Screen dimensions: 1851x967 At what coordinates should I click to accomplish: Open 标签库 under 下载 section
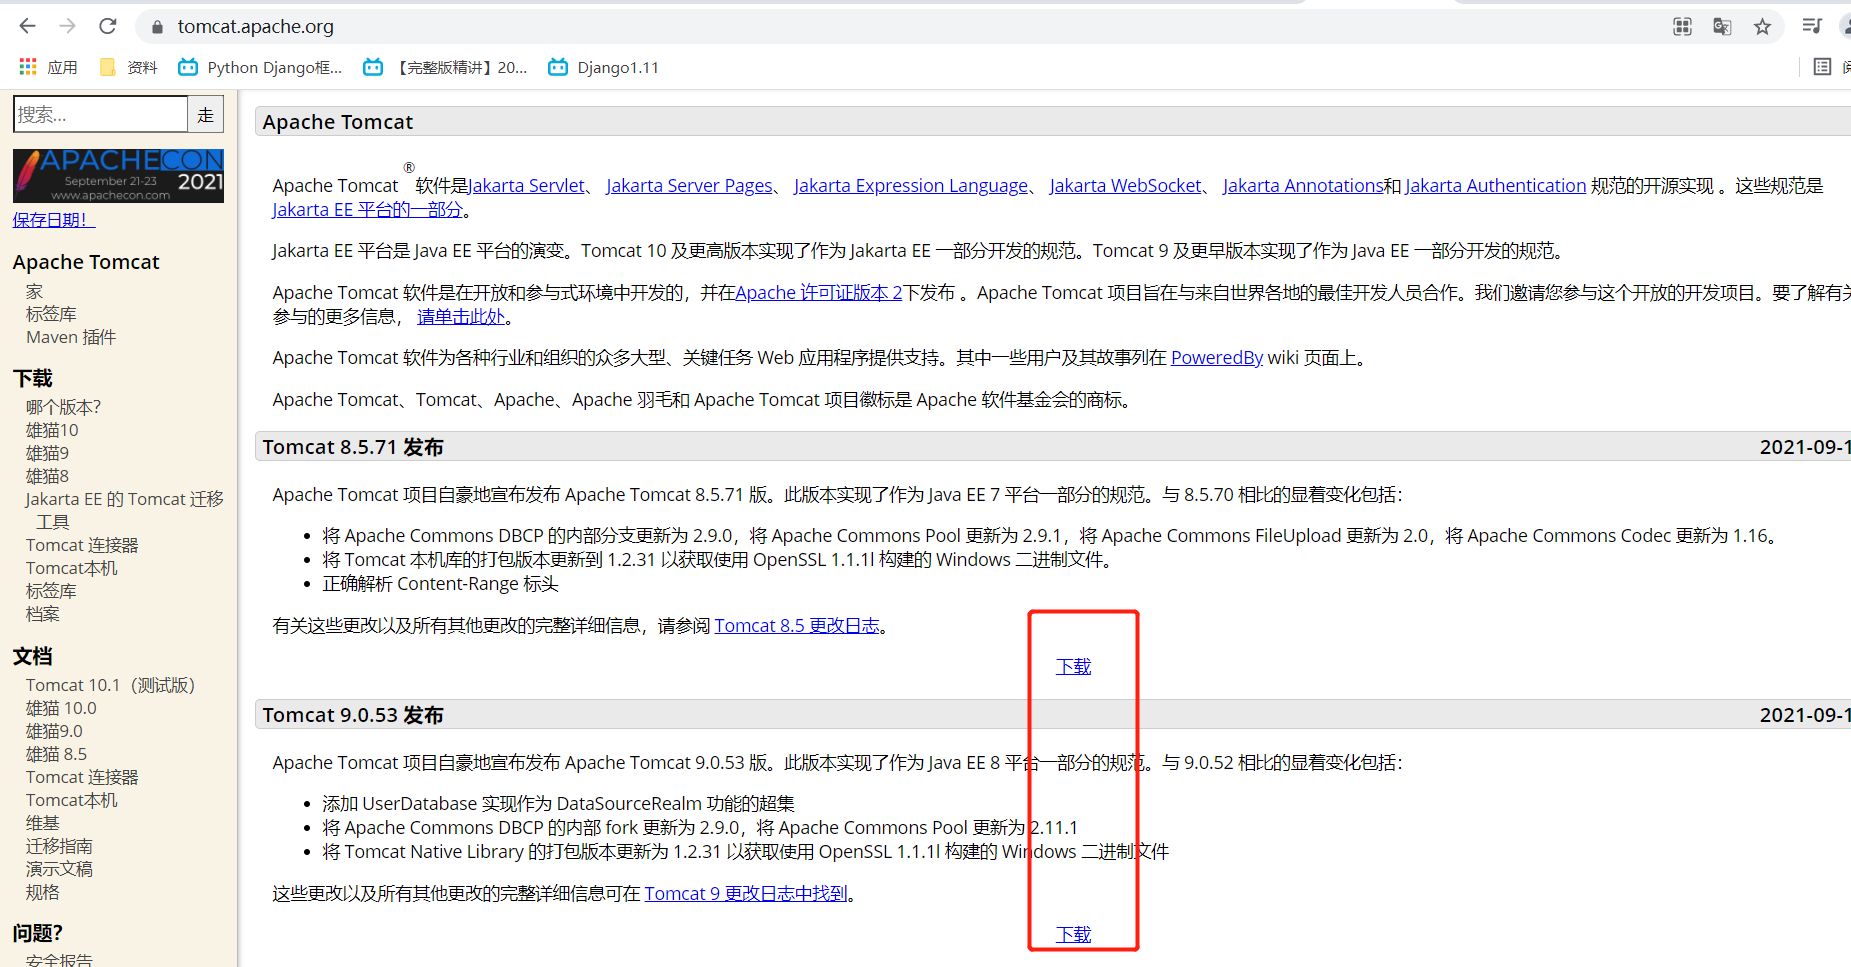51,591
